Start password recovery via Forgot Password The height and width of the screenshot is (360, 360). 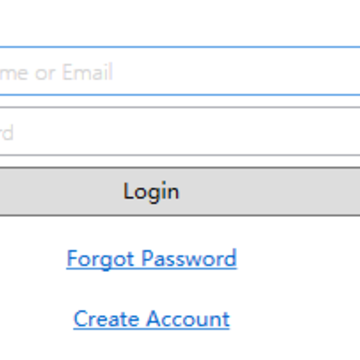(152, 259)
